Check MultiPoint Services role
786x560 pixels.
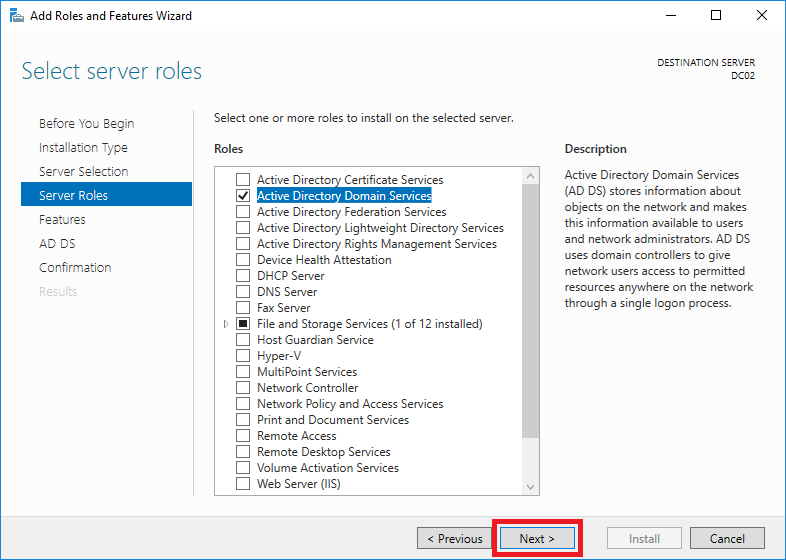[x=243, y=372]
